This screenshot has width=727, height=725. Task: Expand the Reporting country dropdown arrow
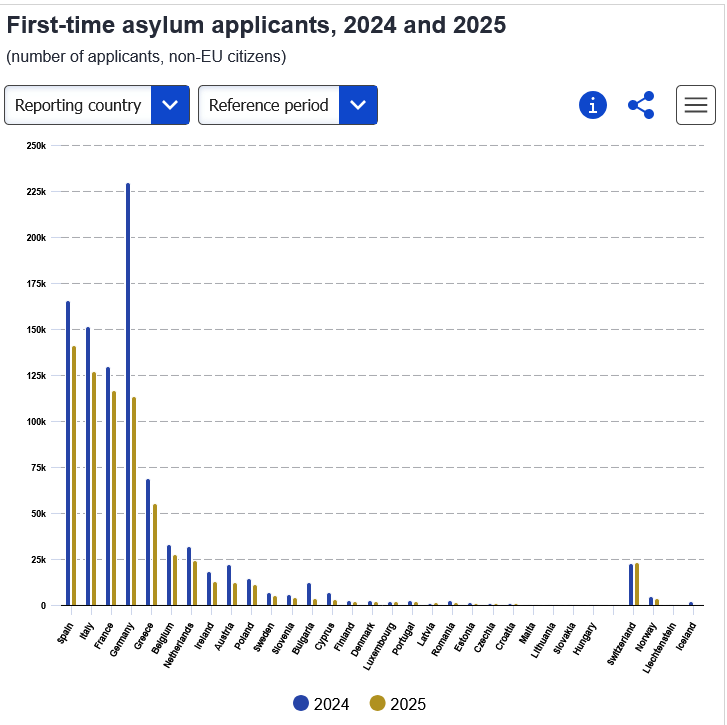click(170, 105)
